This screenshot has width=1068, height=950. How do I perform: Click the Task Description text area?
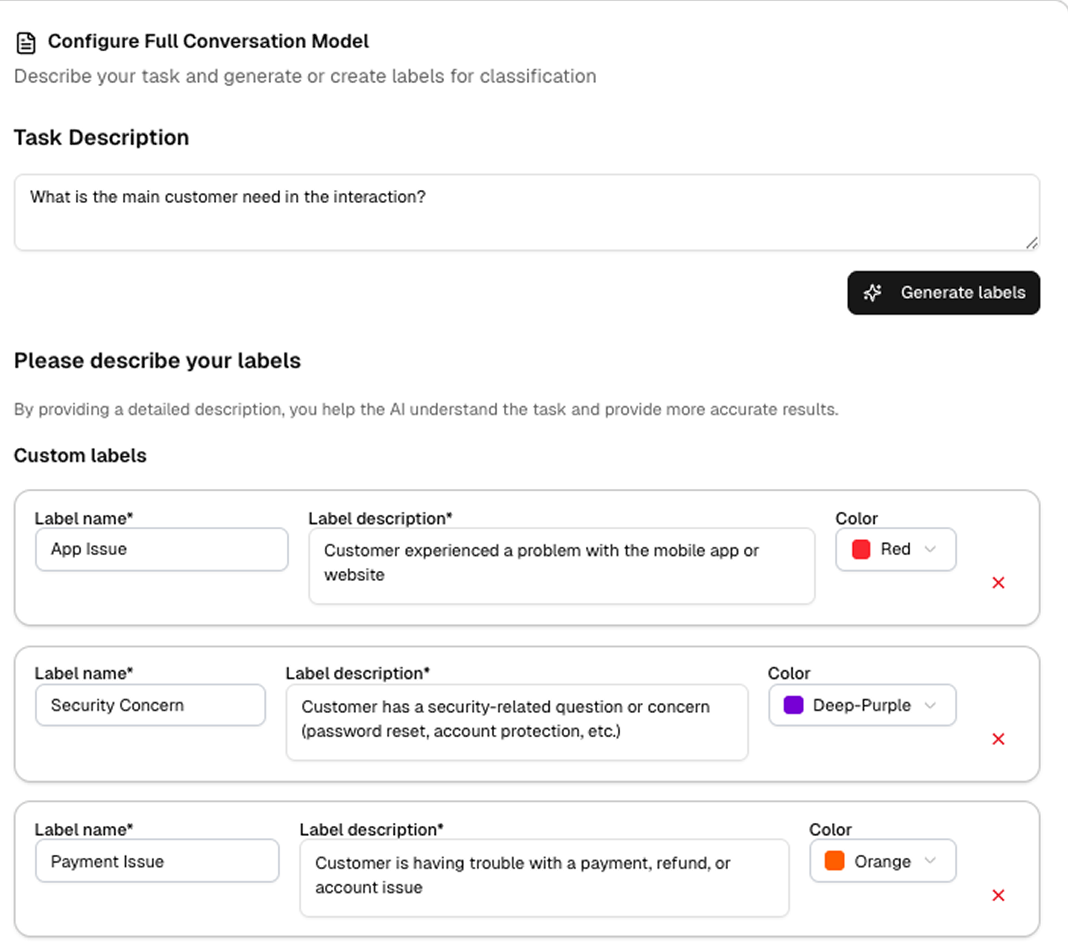pos(526,212)
